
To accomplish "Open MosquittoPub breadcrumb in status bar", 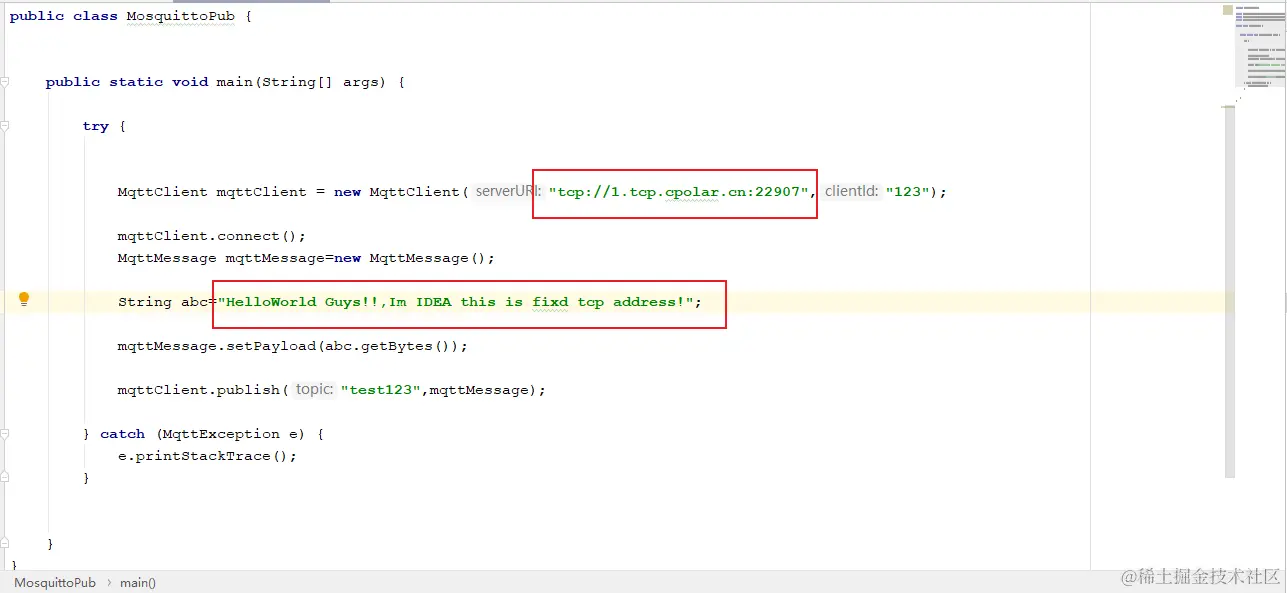I will coord(55,582).
